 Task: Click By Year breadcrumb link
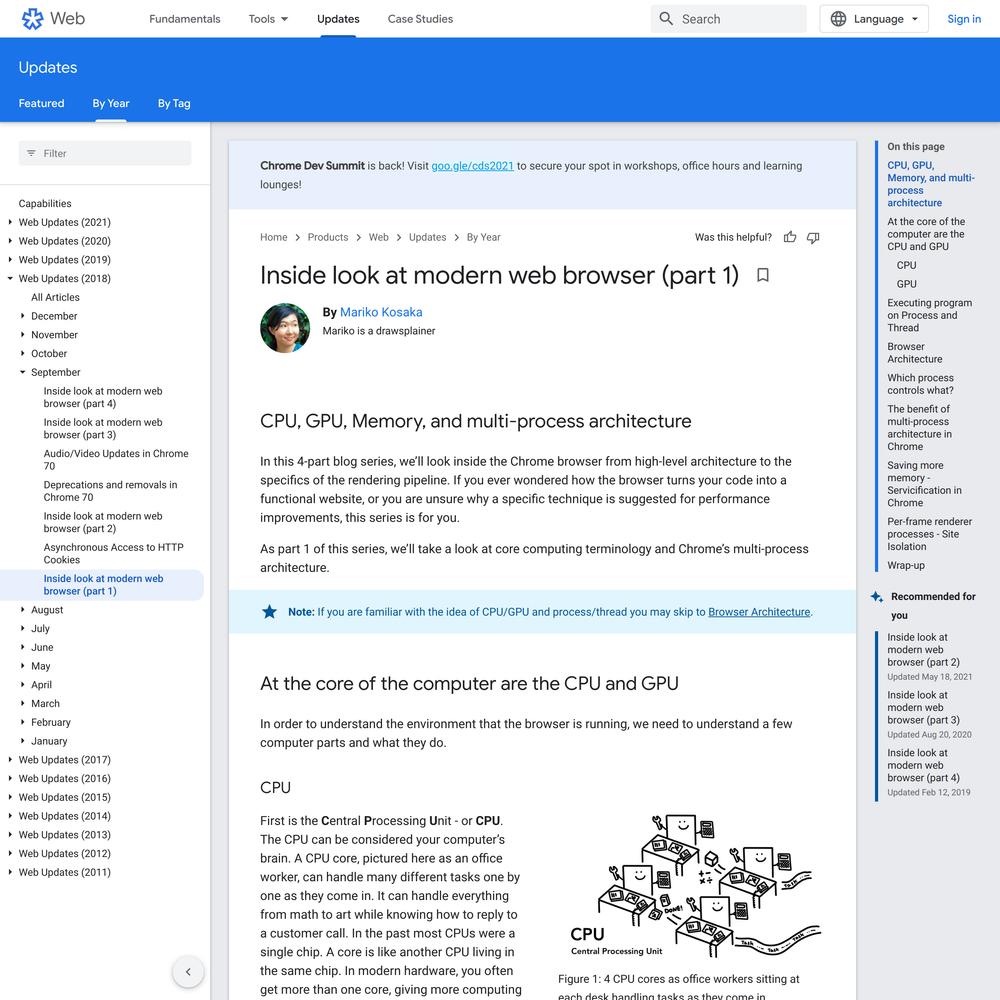coord(483,237)
